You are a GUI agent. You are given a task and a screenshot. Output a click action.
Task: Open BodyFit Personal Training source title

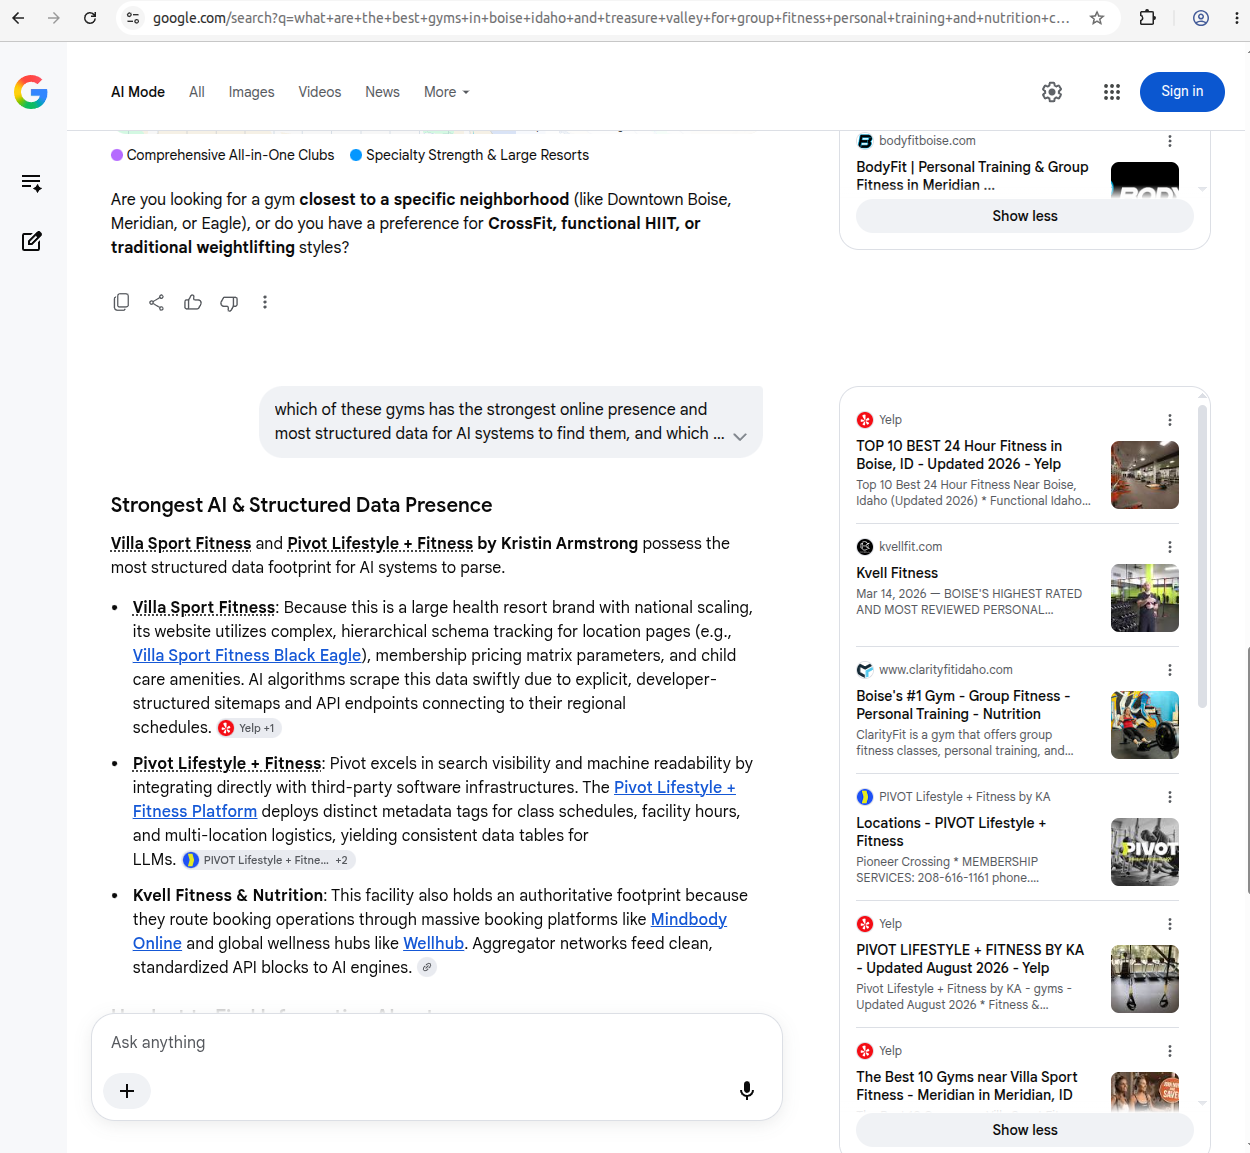pos(972,176)
